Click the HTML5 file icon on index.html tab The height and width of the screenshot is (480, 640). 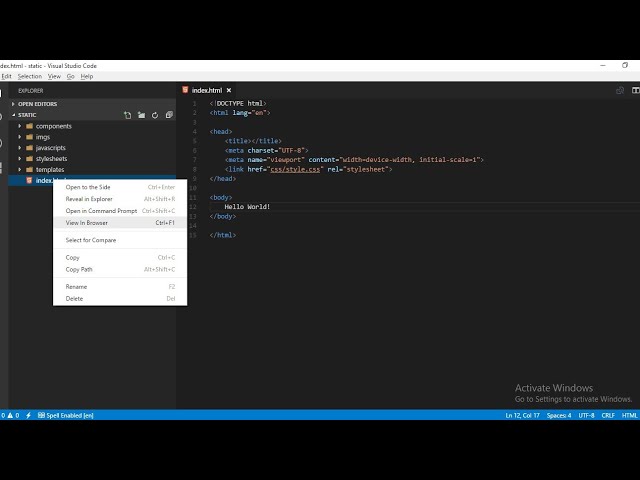[185, 90]
